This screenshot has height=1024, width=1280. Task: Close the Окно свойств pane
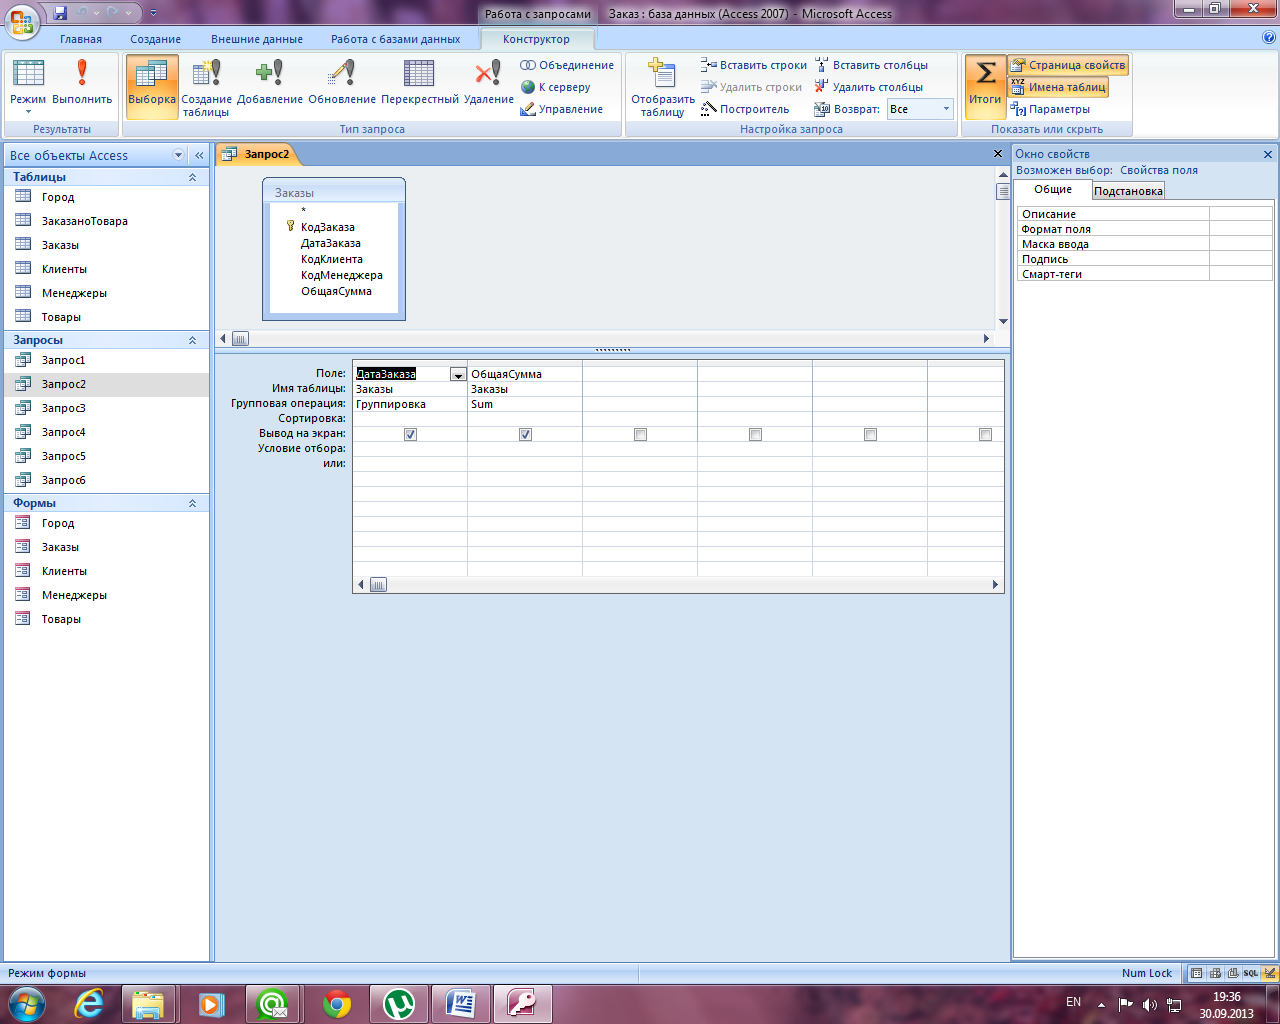pos(1268,154)
